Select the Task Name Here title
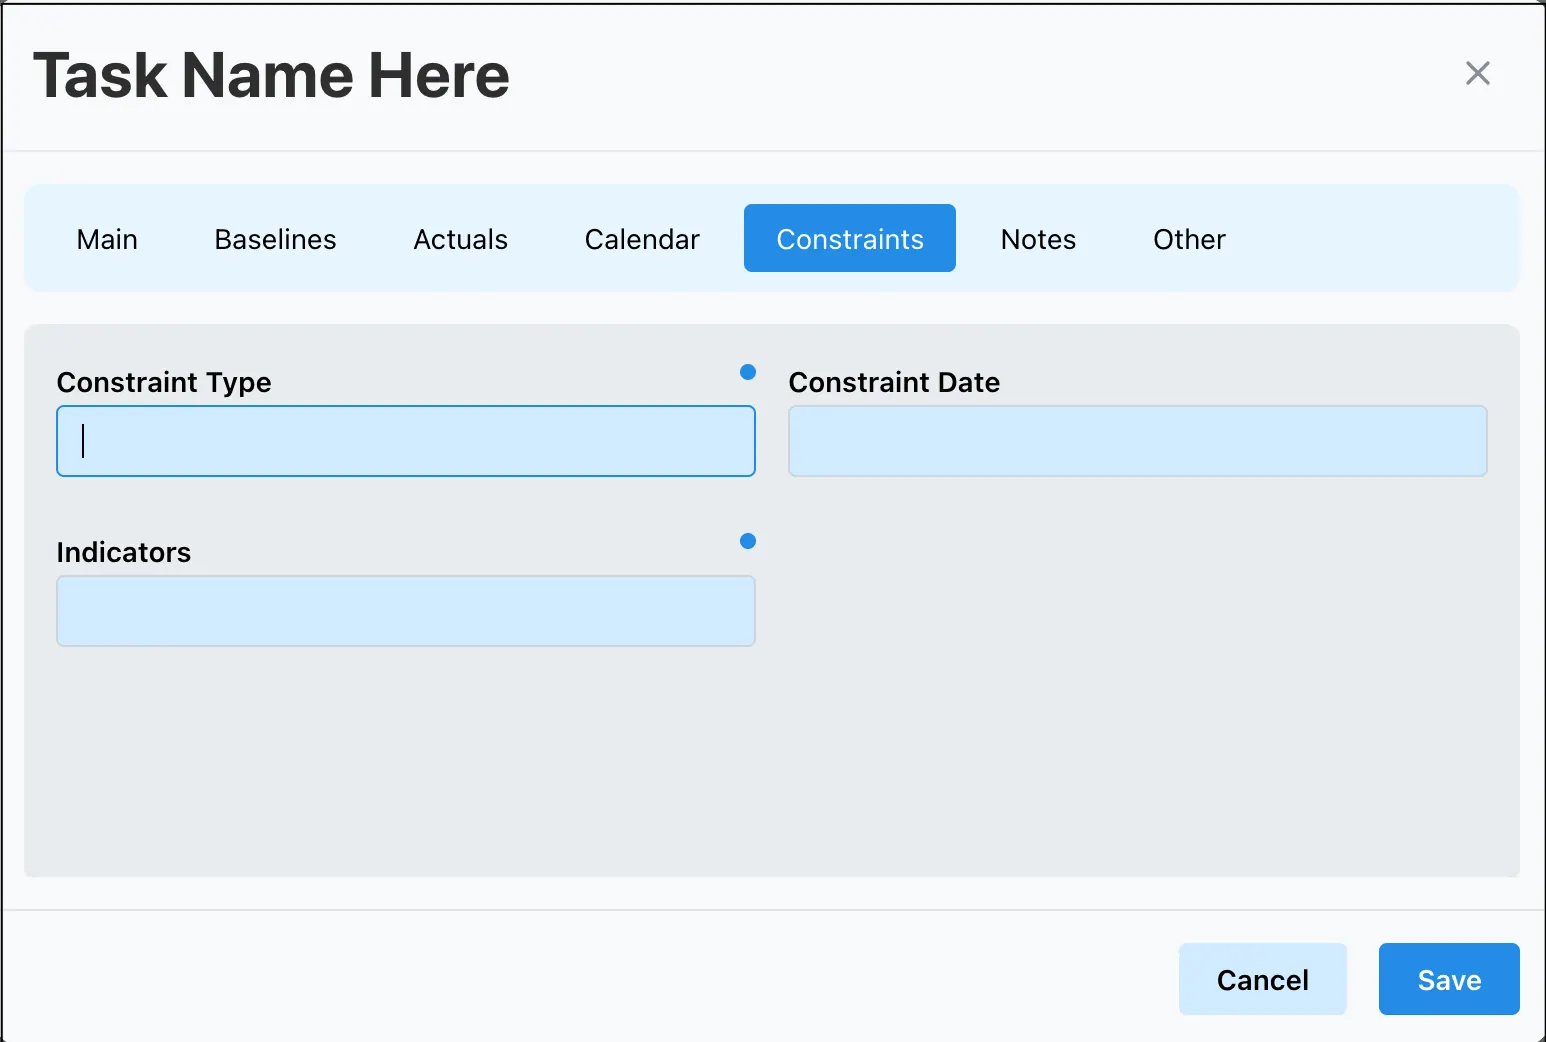The image size is (1546, 1042). point(271,75)
